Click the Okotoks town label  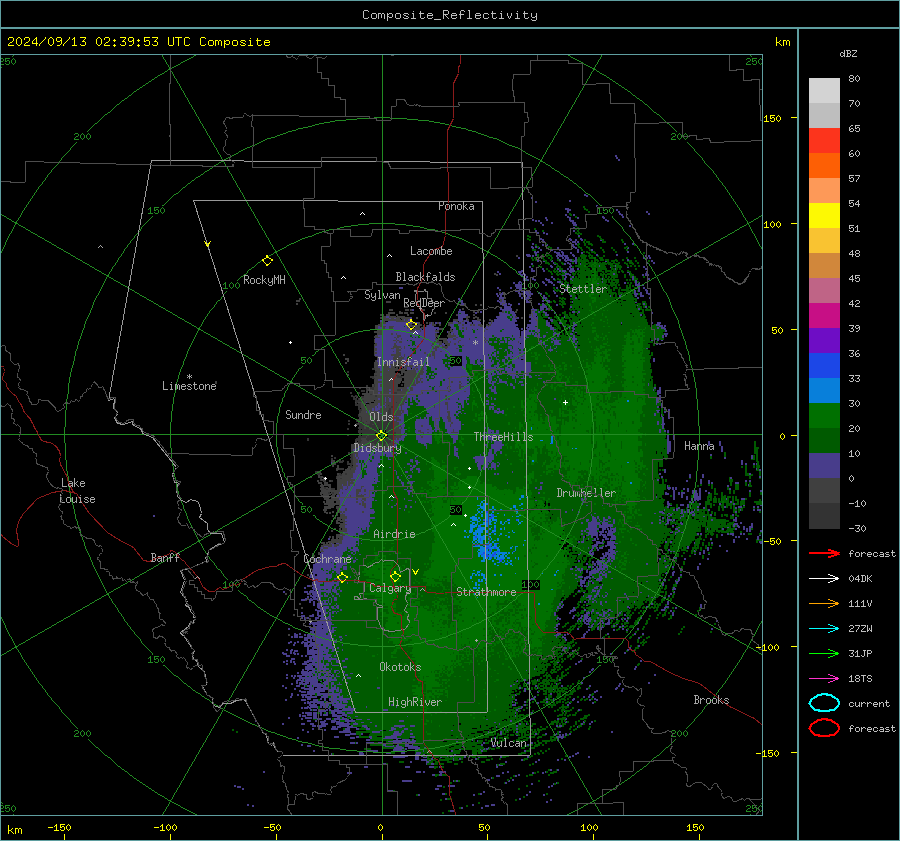pos(400,667)
